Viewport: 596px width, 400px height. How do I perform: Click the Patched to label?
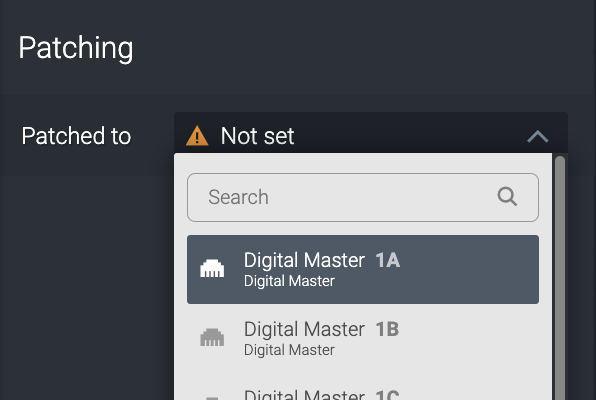point(76,136)
